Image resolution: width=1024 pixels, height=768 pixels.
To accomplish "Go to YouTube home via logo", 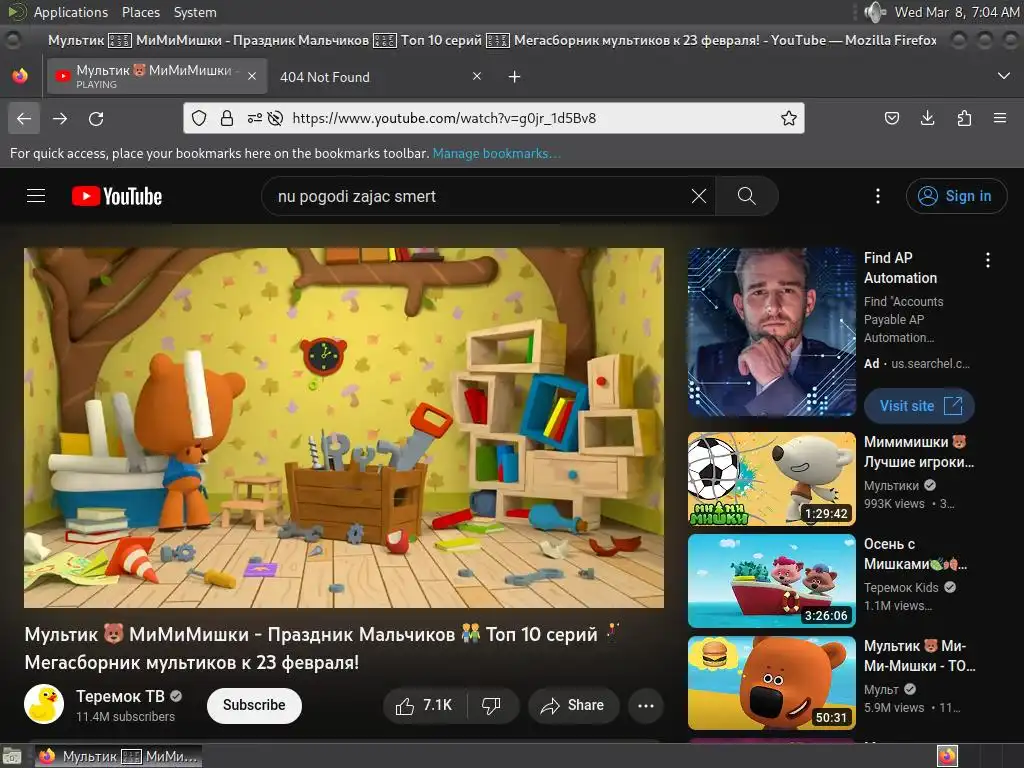I will [117, 196].
